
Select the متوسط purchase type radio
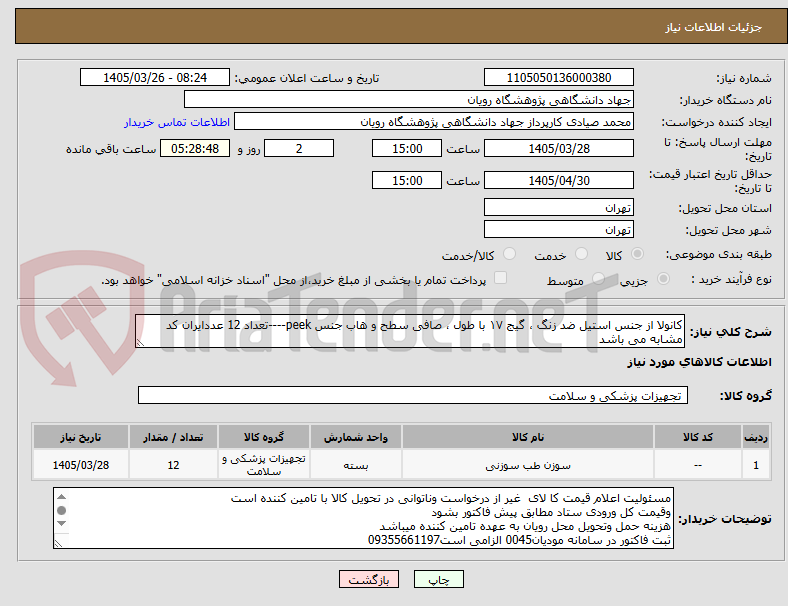599,279
